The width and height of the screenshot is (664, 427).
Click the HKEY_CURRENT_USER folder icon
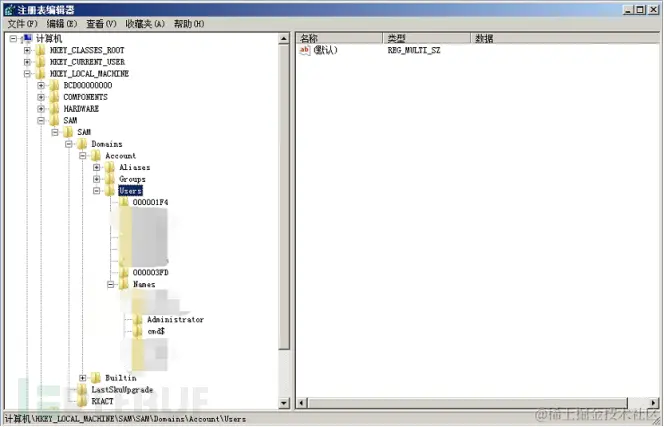point(40,62)
